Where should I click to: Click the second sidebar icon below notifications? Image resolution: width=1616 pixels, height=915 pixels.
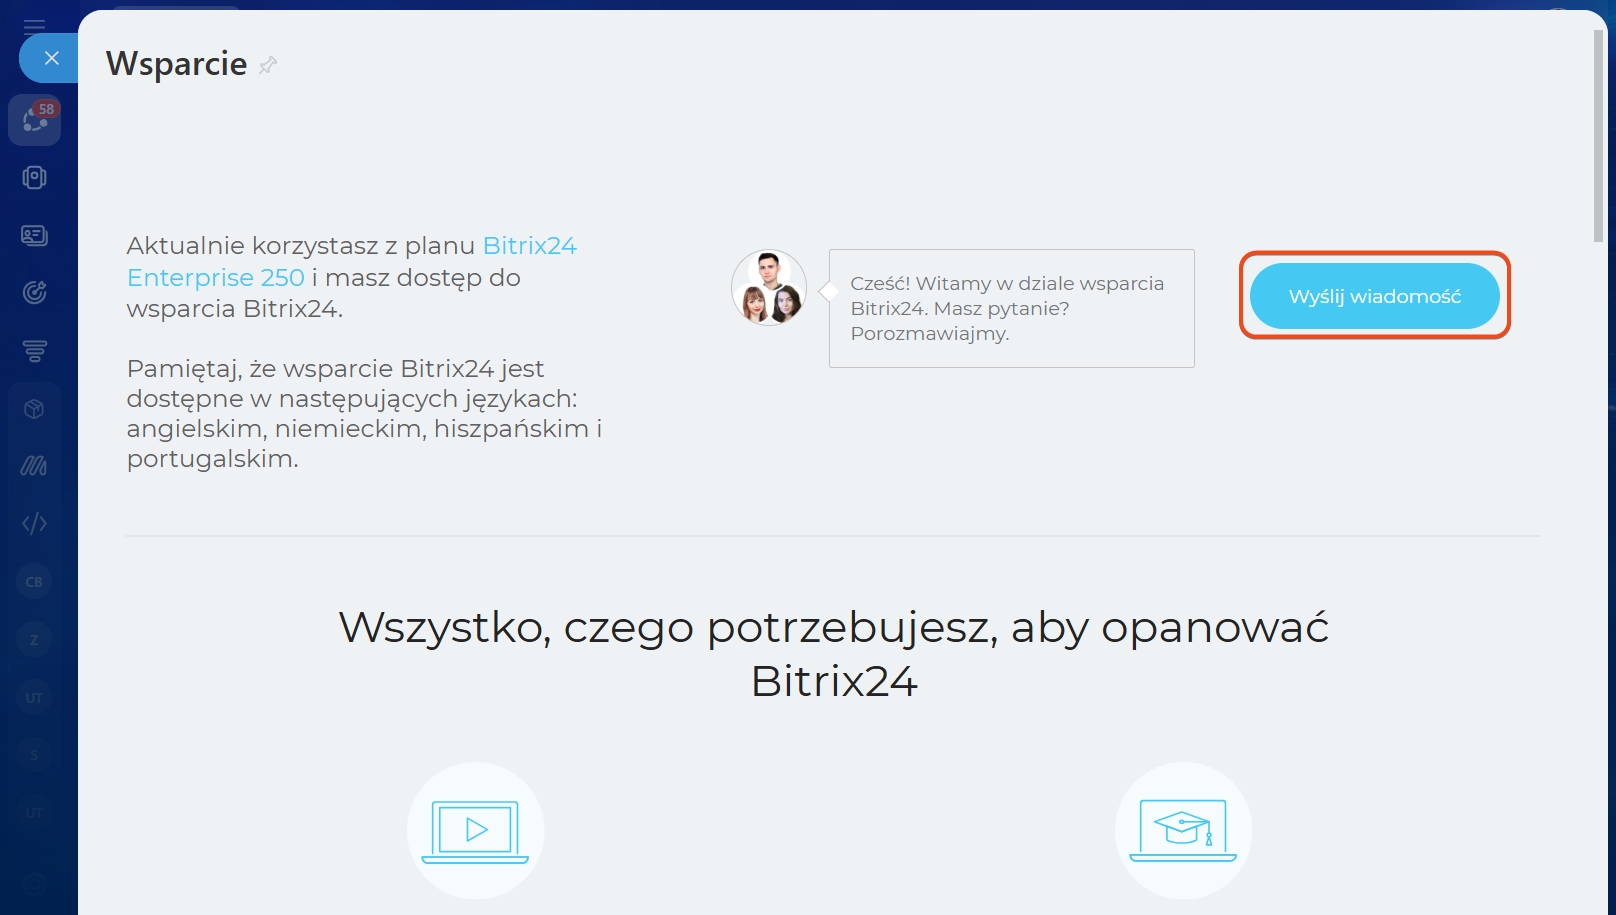35,178
